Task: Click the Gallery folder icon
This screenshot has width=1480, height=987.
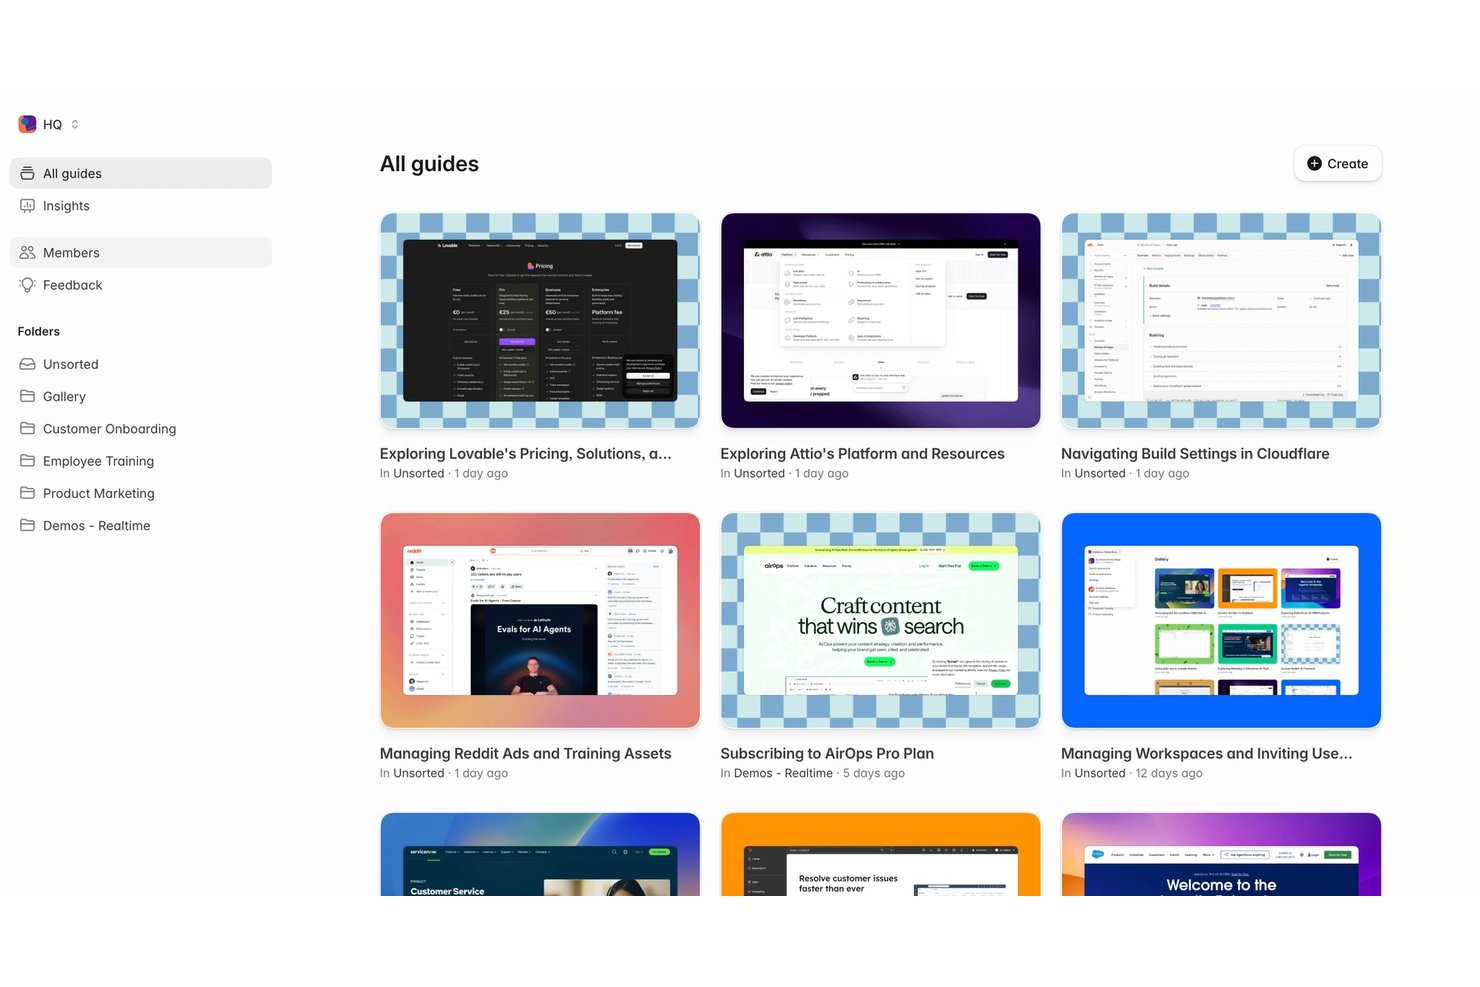Action: 27,396
